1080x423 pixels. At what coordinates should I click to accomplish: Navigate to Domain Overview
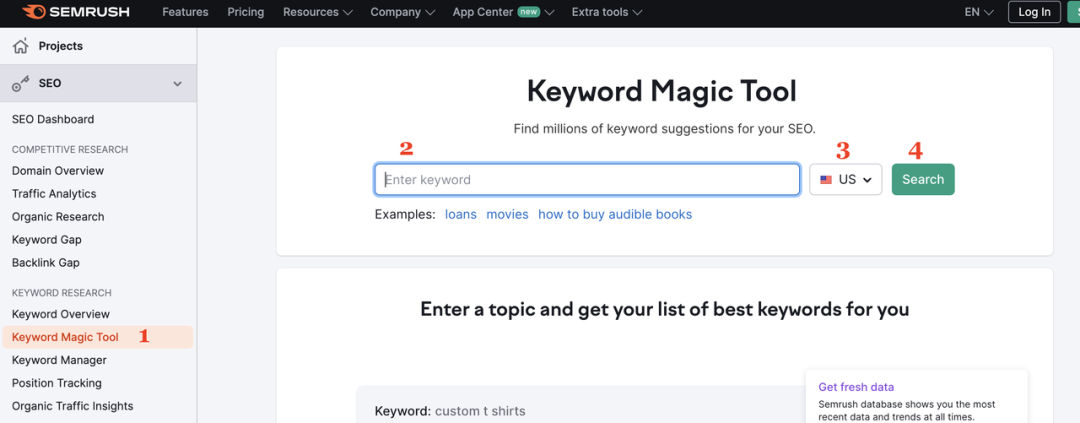click(x=58, y=171)
